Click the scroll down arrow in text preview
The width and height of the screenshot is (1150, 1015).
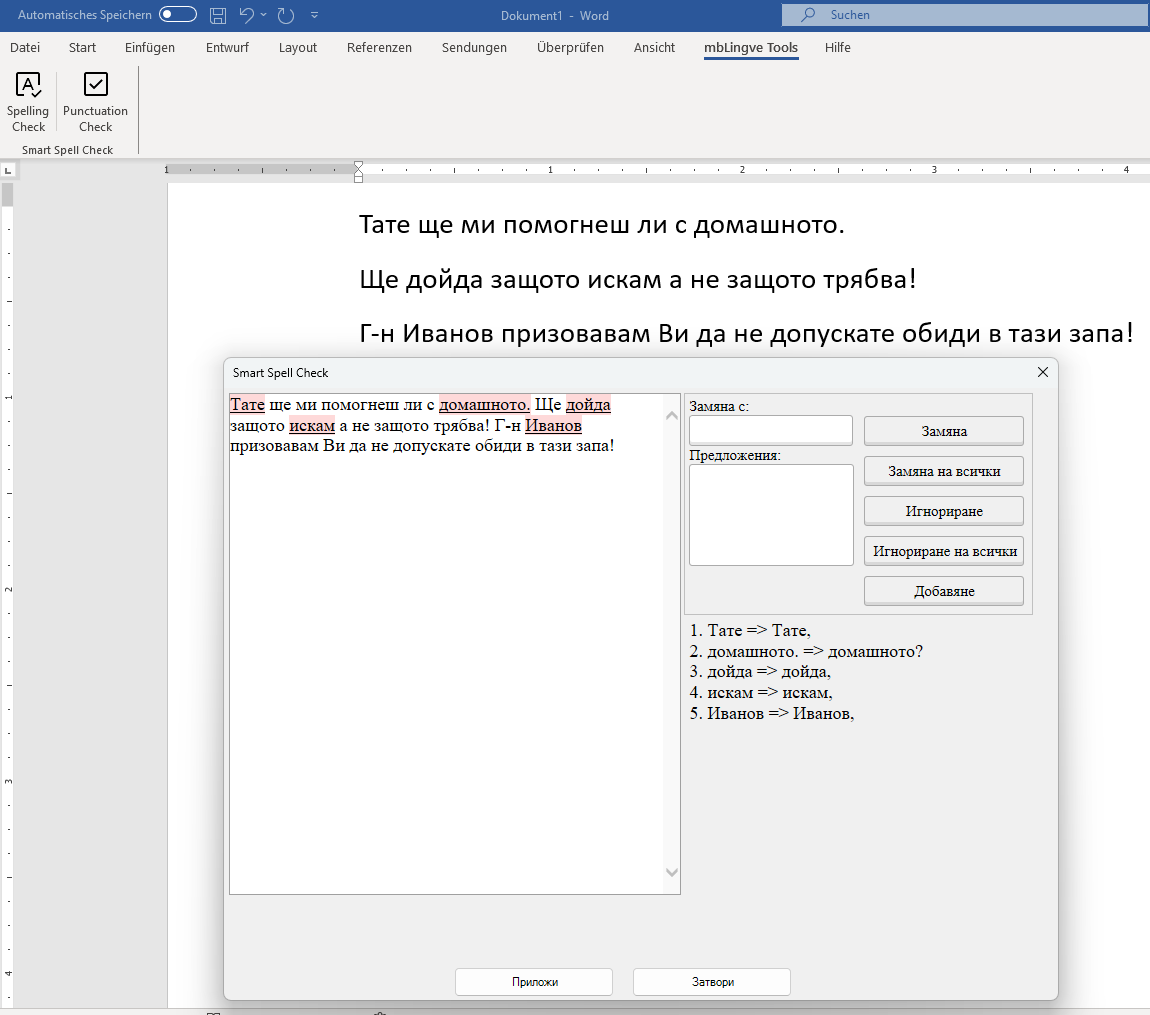point(672,872)
